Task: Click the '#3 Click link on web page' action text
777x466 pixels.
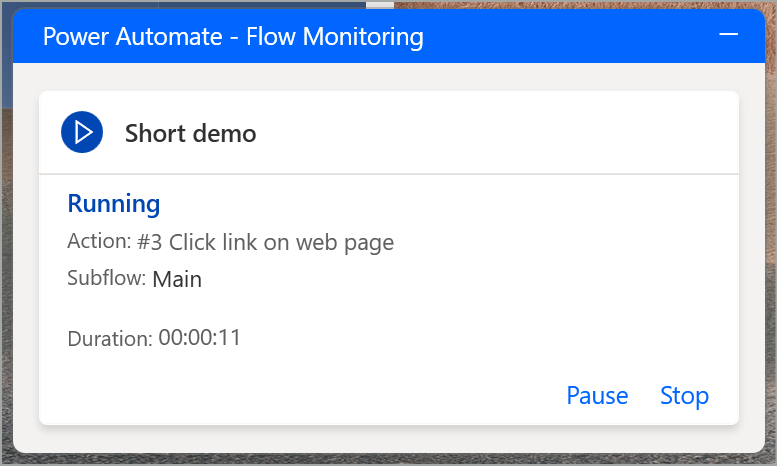Action: 266,242
